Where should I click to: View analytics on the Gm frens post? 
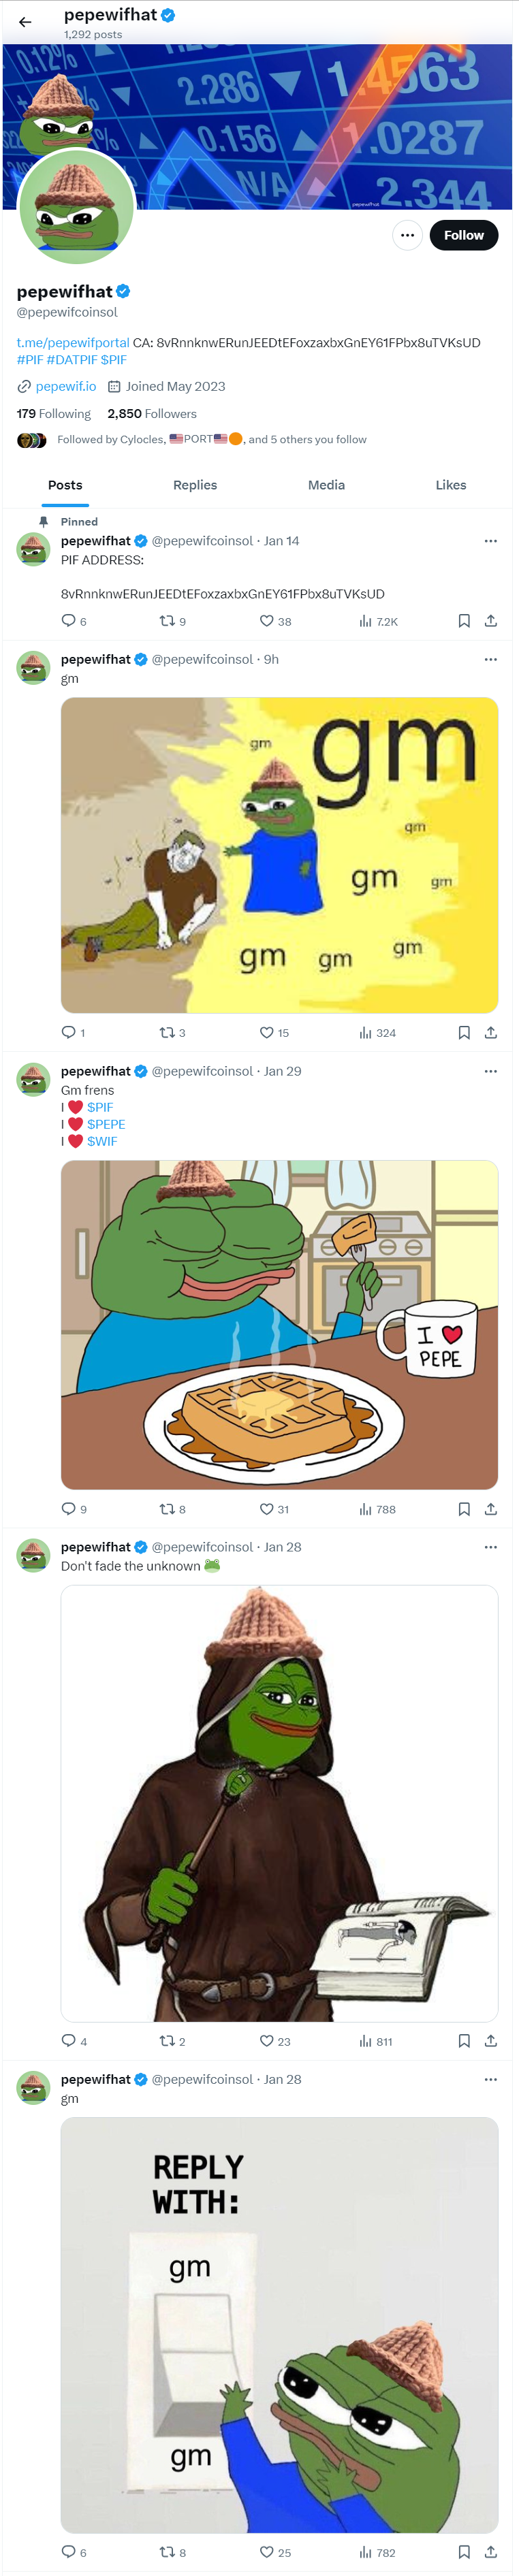coord(366,1508)
